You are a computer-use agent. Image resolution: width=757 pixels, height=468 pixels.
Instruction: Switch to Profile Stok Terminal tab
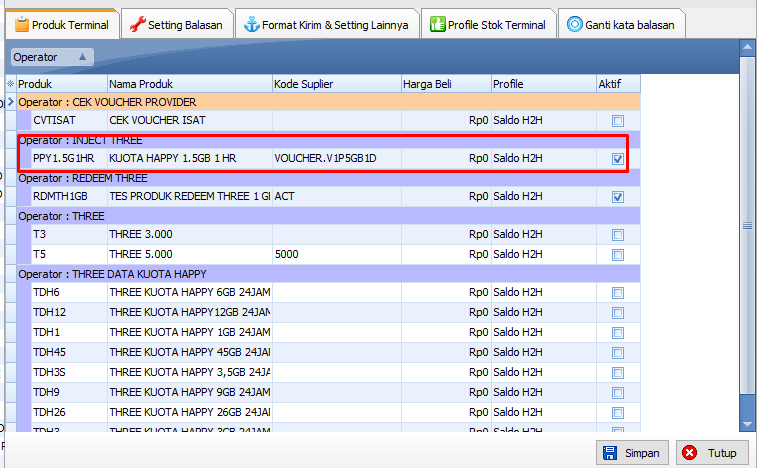pos(489,25)
